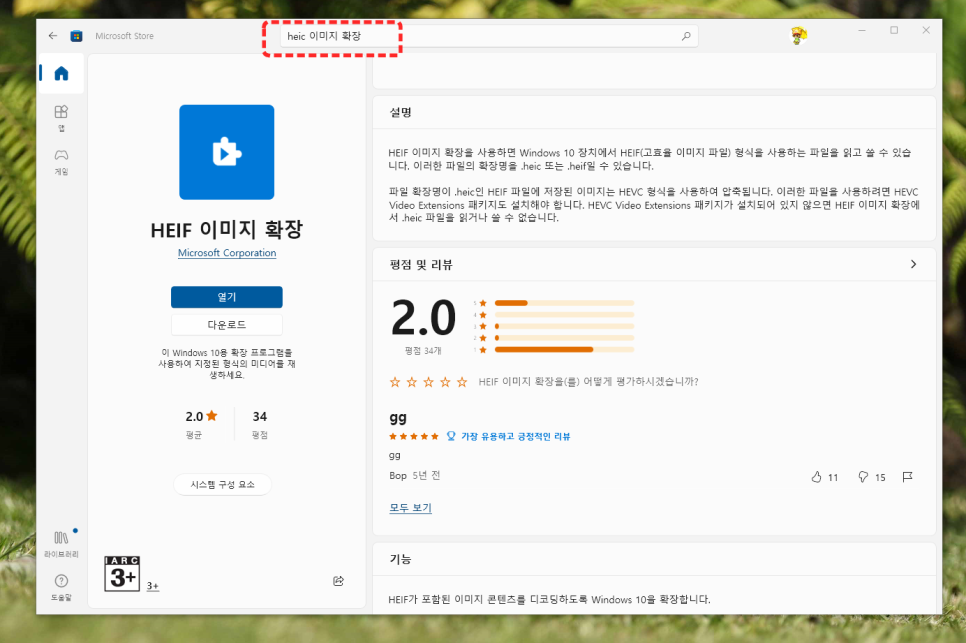The width and height of the screenshot is (966, 643).
Task: Open the 시스템 구성 요소 button
Action: coord(222,485)
